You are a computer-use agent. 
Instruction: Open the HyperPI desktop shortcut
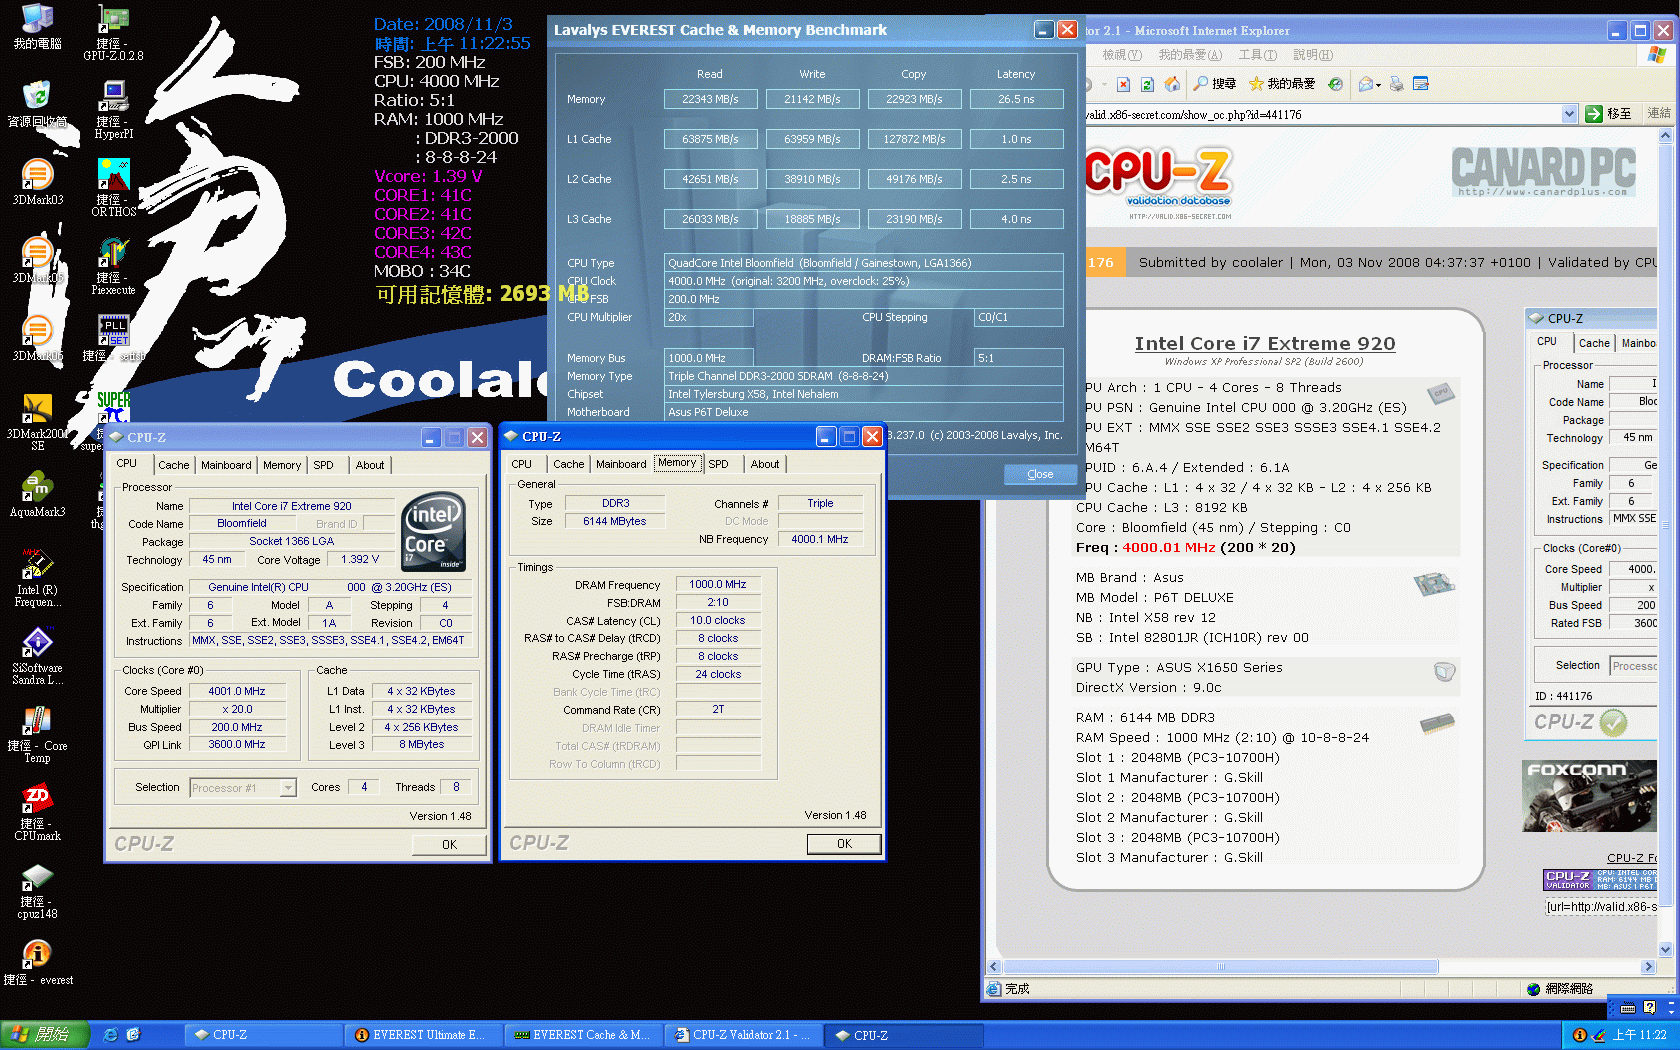point(113,109)
